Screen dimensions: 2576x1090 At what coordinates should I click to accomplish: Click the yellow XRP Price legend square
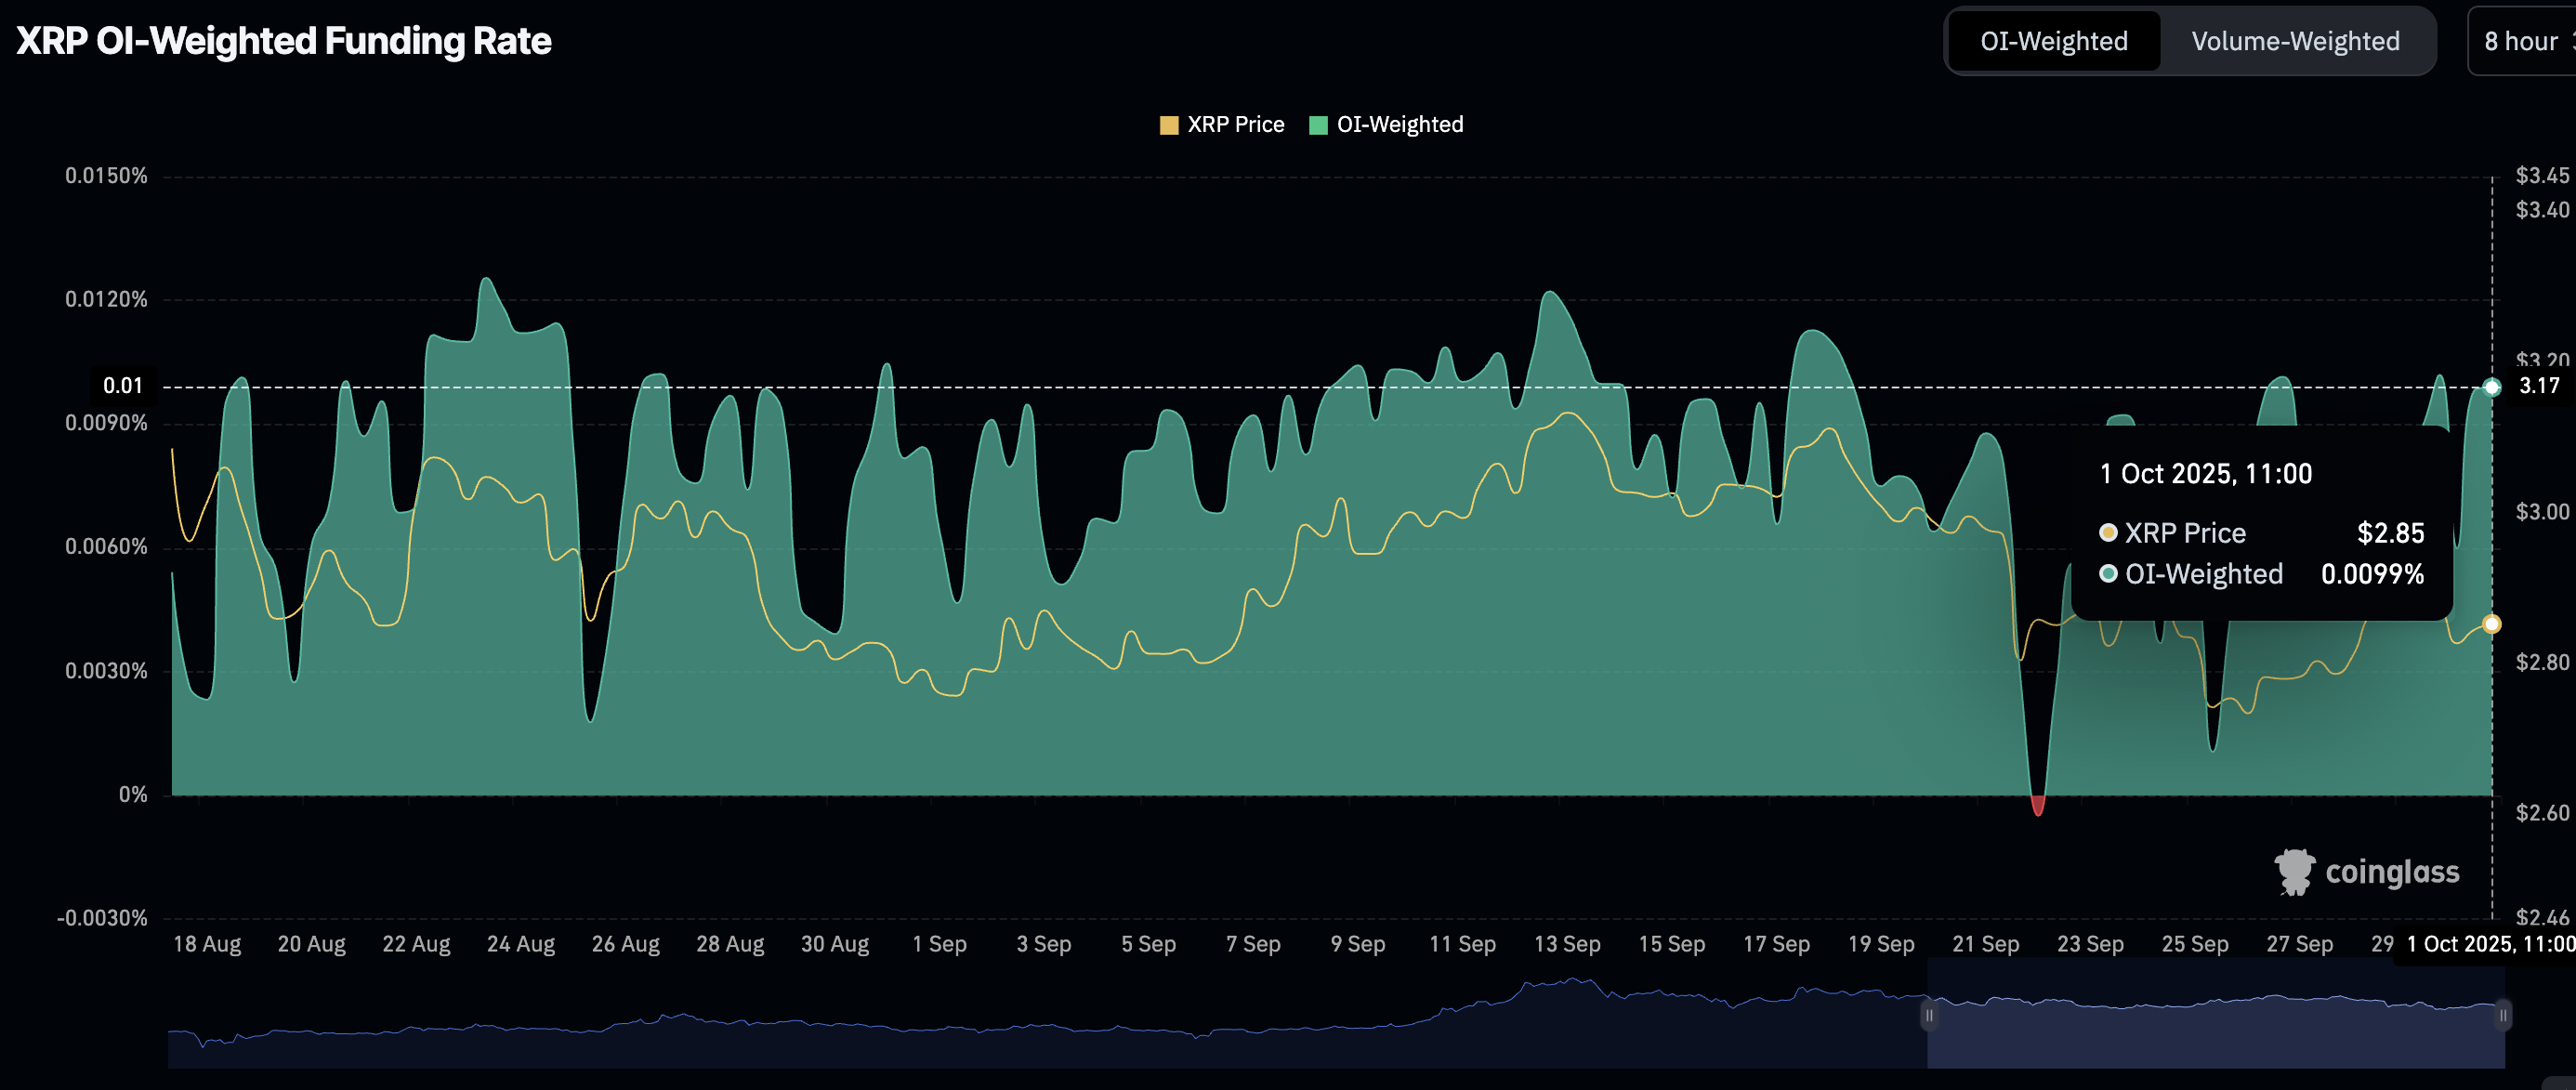1168,125
